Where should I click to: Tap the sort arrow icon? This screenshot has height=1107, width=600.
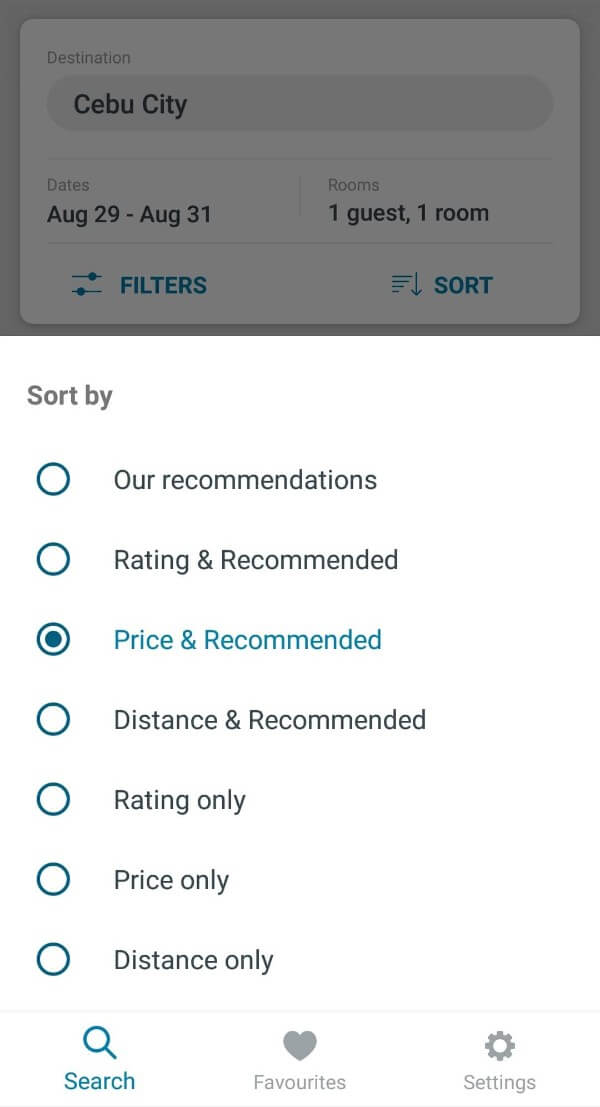coord(406,285)
